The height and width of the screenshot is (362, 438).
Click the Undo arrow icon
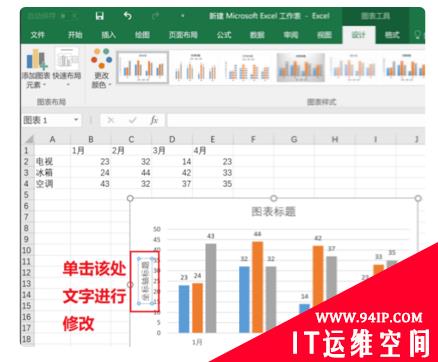[x=128, y=16]
